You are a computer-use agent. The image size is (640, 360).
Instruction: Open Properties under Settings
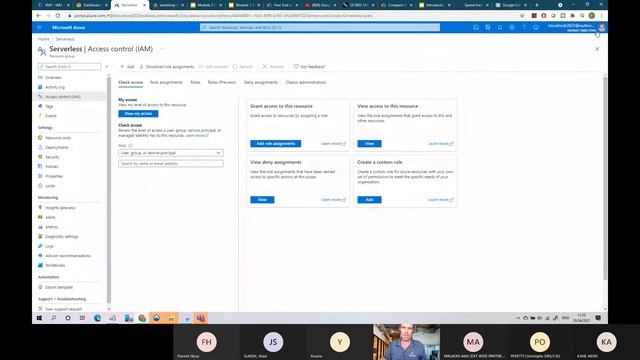(54, 176)
